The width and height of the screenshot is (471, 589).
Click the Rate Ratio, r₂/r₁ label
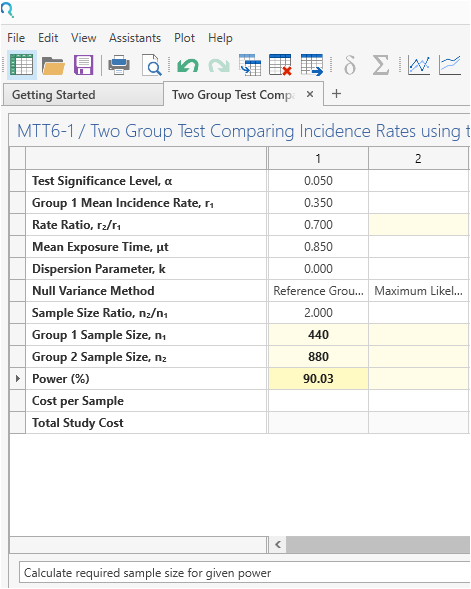pos(76,225)
